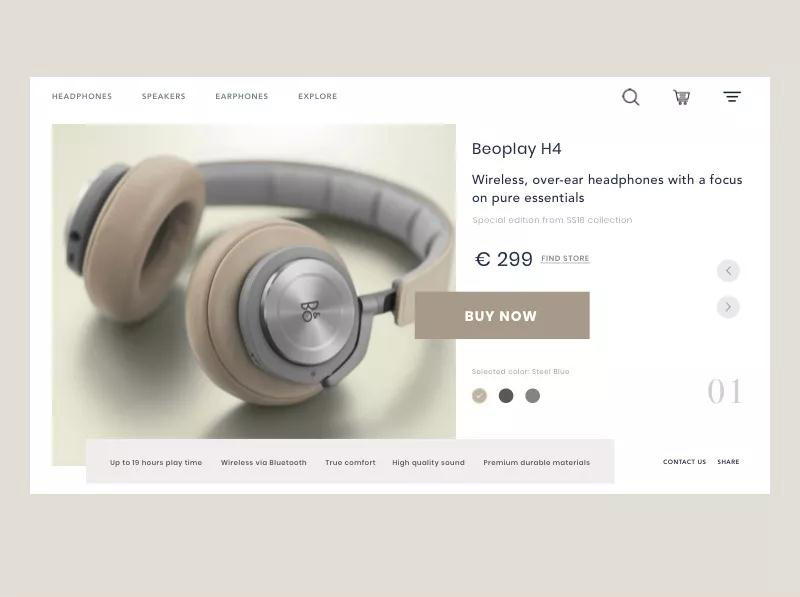Open the Speakers menu item
Viewport: 800px width, 597px height.
164,96
